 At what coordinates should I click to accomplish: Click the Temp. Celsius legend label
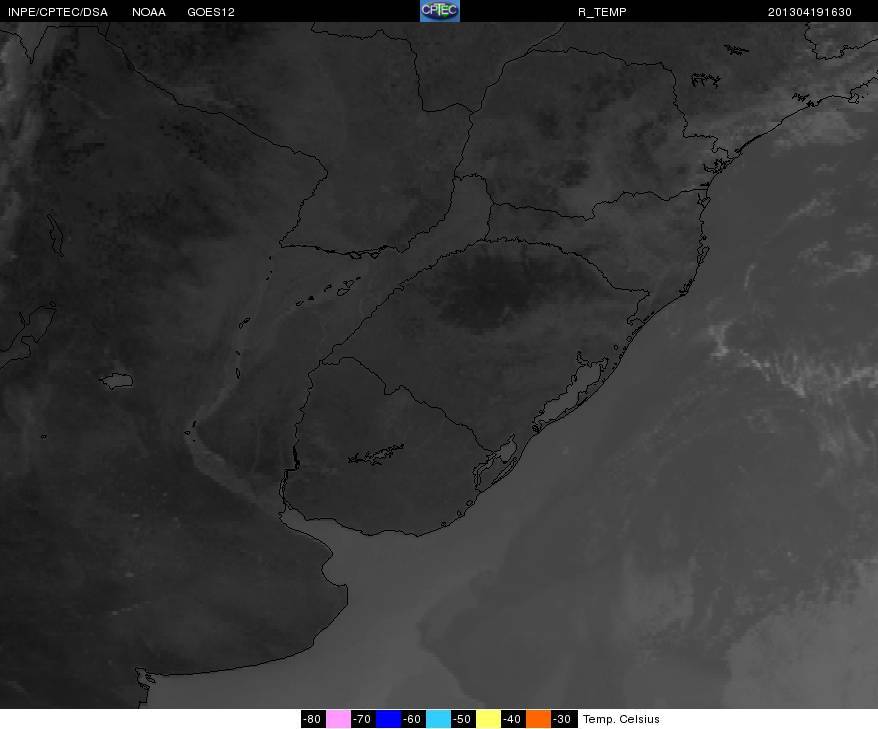(621, 719)
